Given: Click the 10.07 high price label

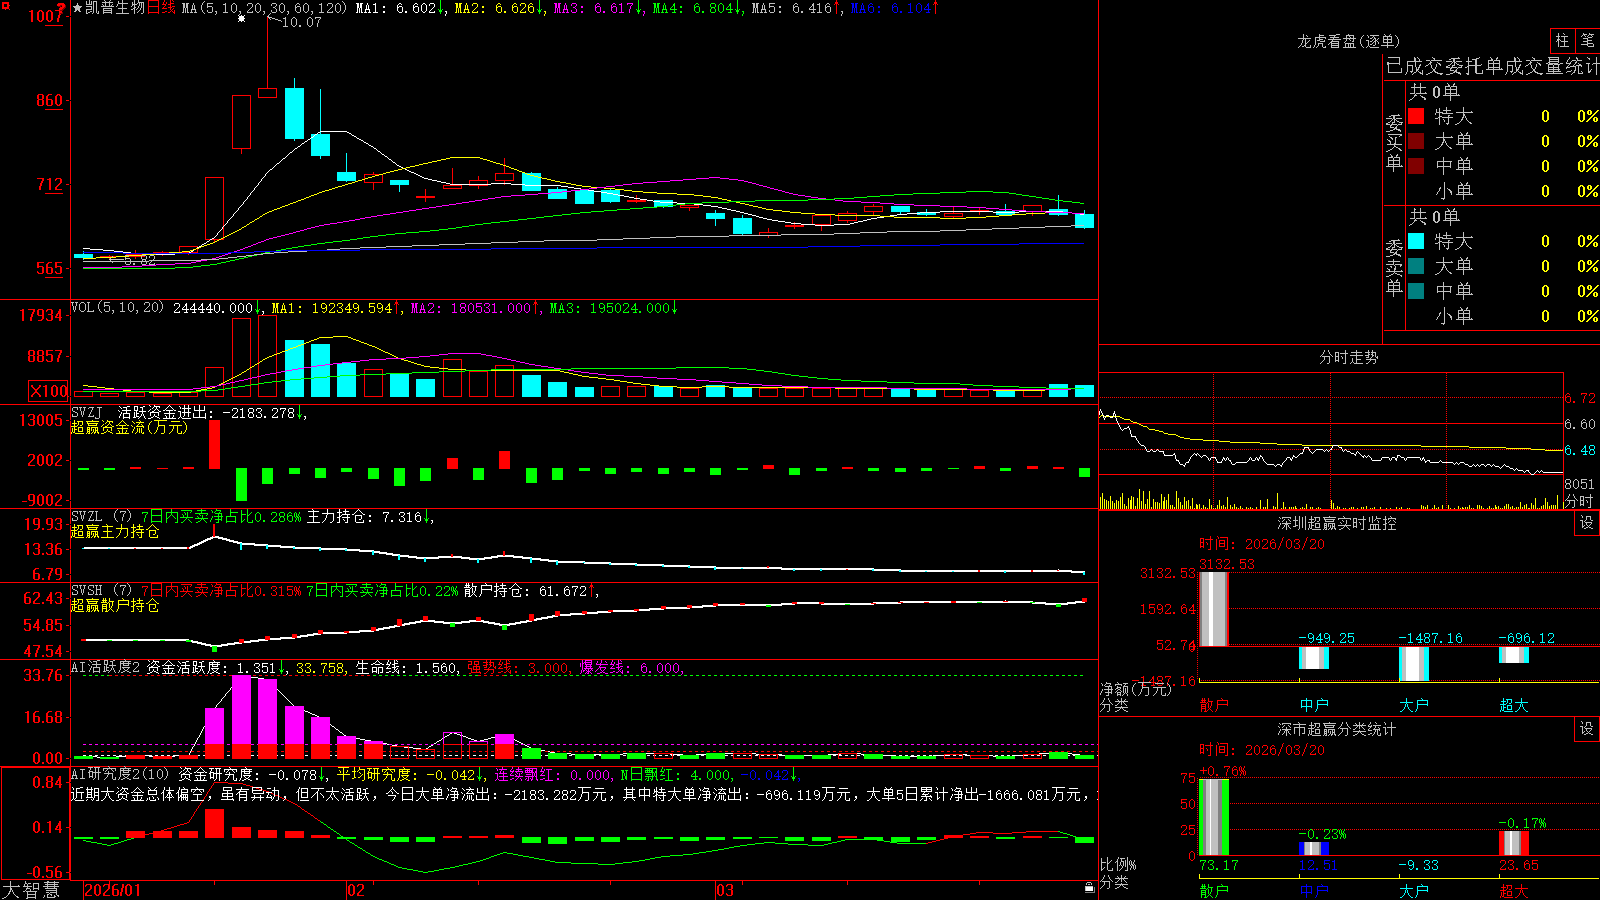Looking at the screenshot, I should coord(302,22).
